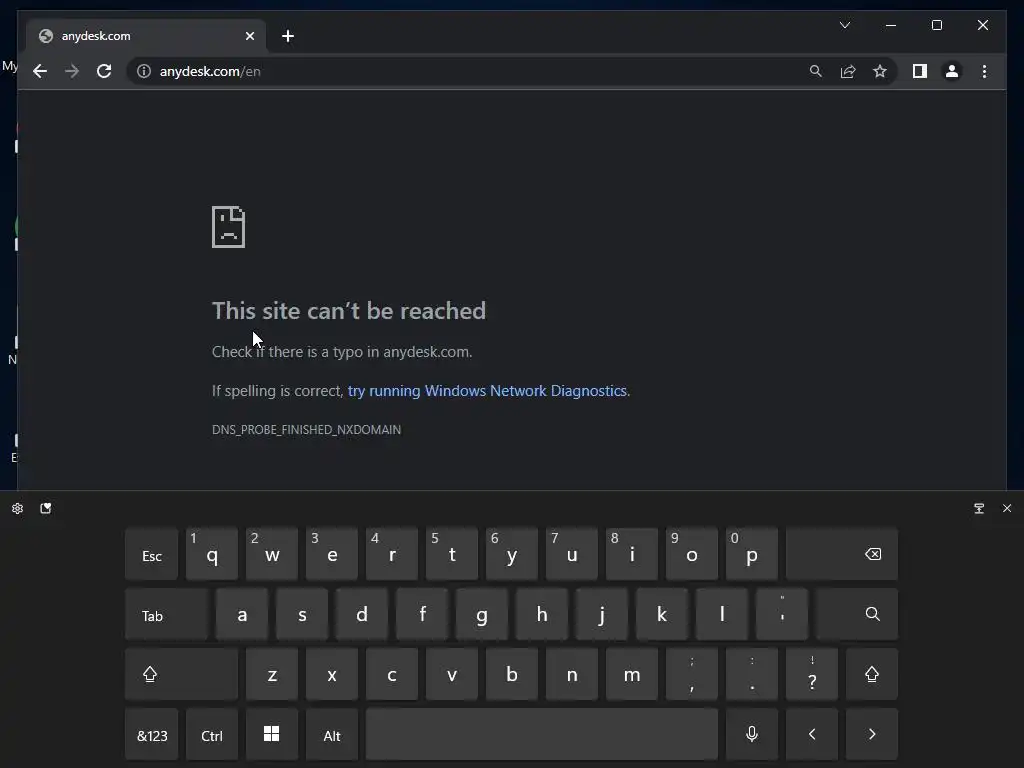Toggle the right Shift key

(872, 675)
